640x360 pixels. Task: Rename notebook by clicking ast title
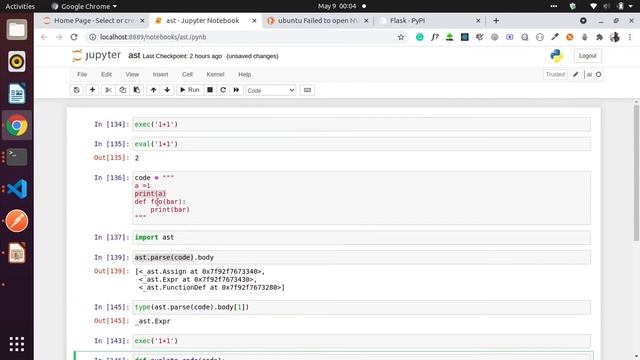(x=134, y=56)
